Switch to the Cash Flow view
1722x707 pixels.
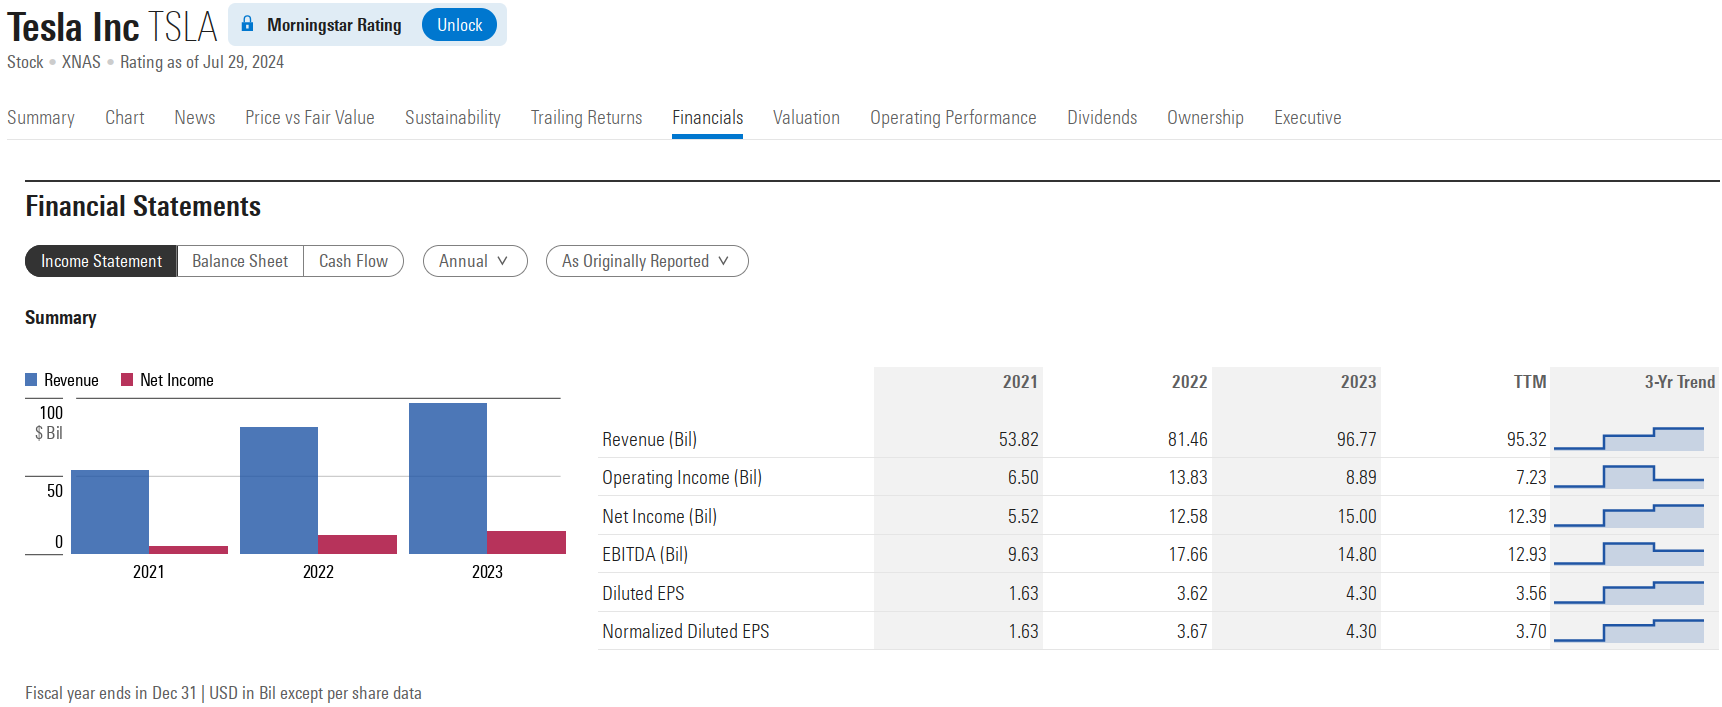tap(353, 261)
